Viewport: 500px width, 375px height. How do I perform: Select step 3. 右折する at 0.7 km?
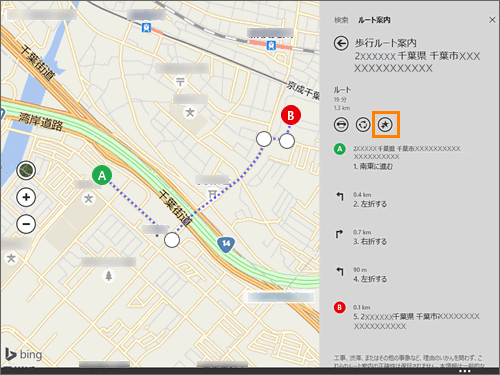(370, 241)
